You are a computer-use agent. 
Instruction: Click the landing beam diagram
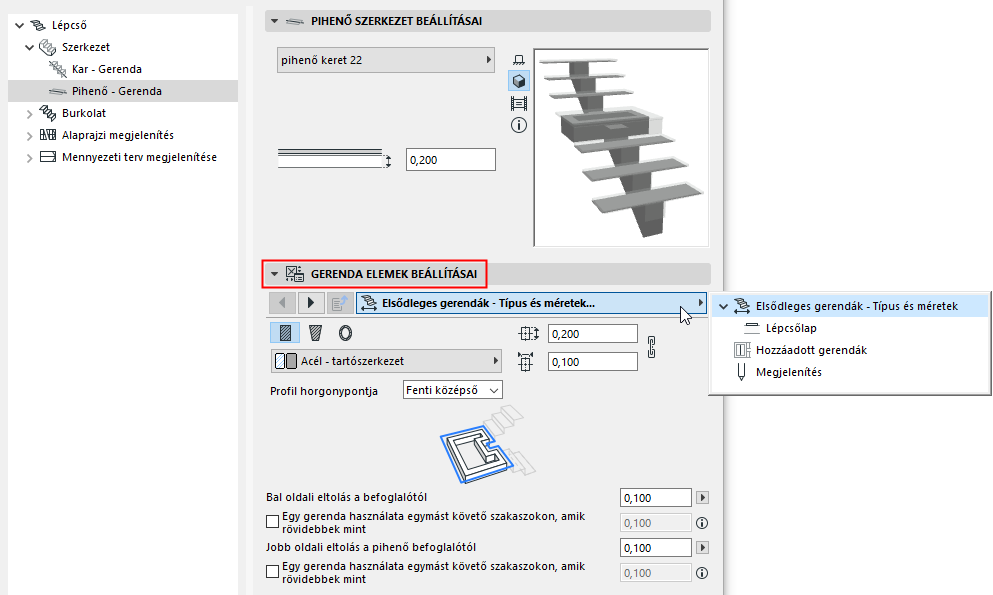(488, 444)
